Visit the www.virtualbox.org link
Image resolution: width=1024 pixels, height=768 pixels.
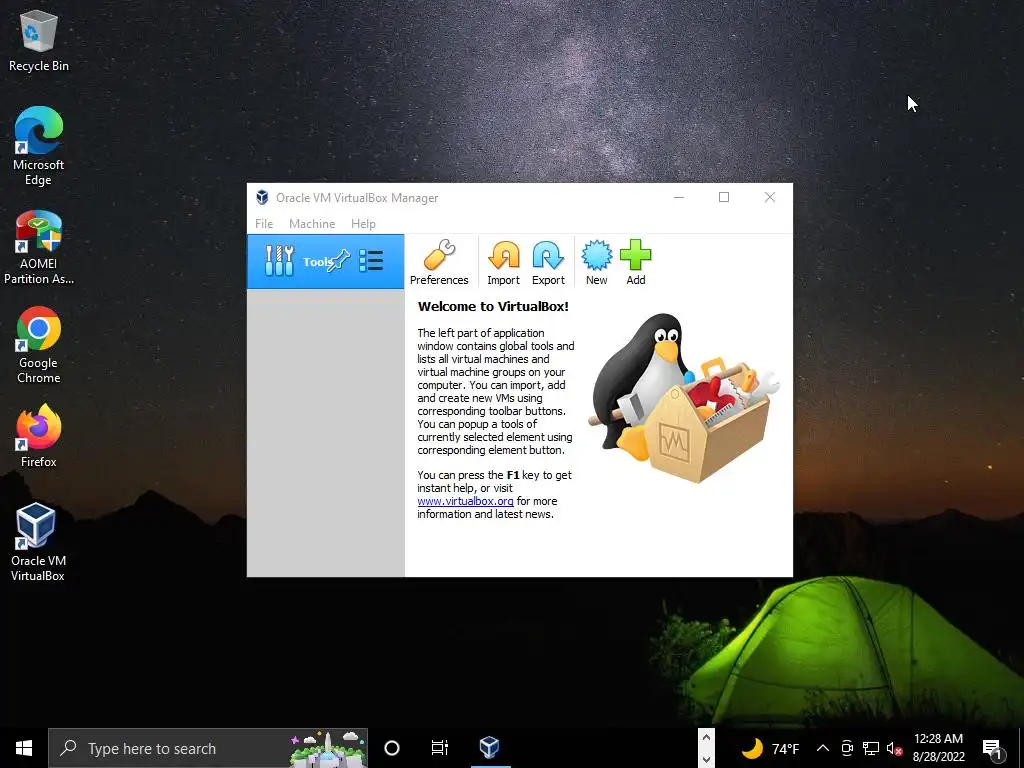pyautogui.click(x=466, y=501)
